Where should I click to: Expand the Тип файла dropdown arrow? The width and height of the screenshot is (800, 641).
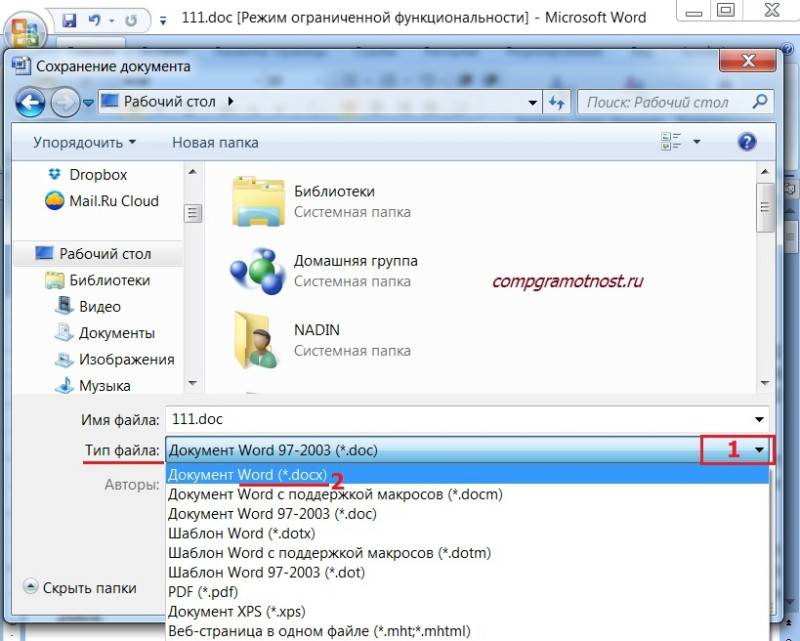pos(760,450)
